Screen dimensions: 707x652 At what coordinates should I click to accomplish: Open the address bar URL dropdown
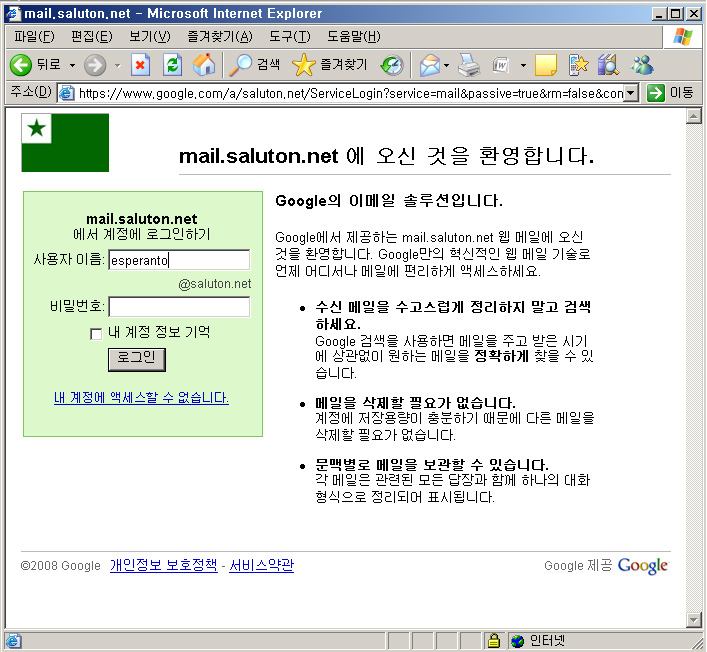point(631,93)
